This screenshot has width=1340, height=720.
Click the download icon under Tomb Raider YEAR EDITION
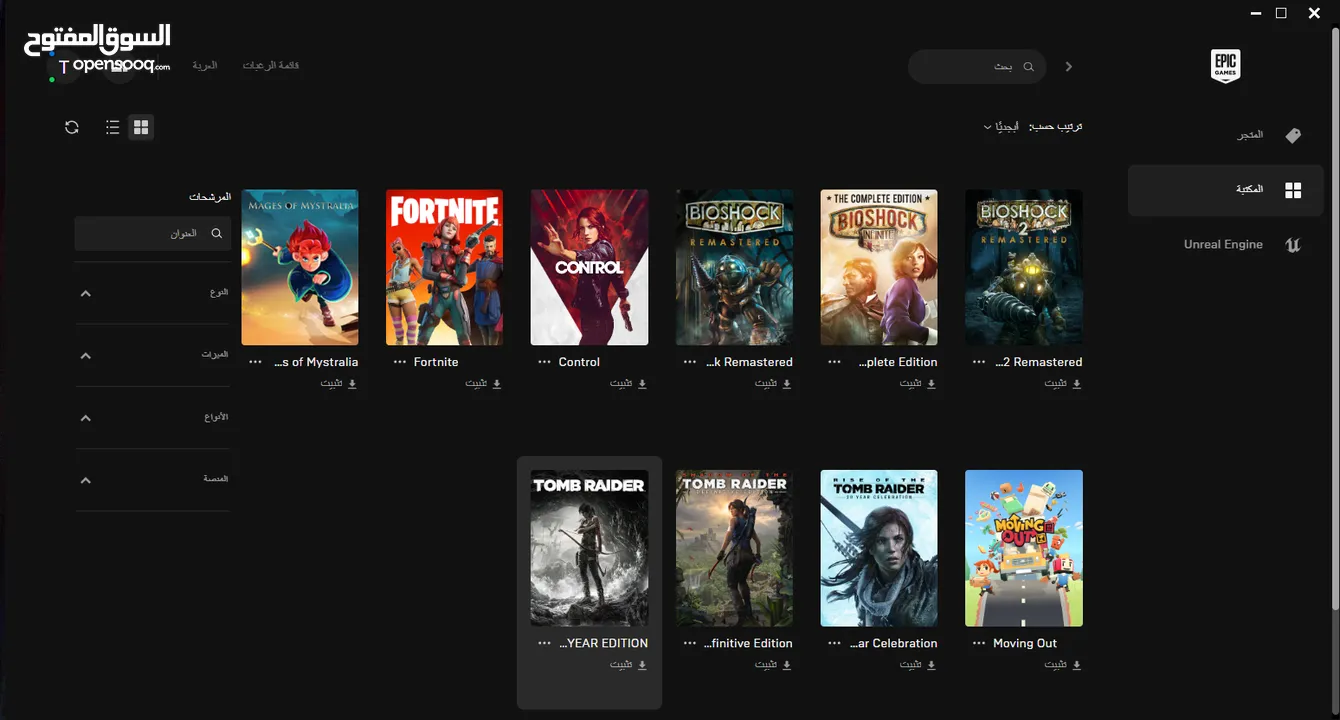tap(642, 664)
